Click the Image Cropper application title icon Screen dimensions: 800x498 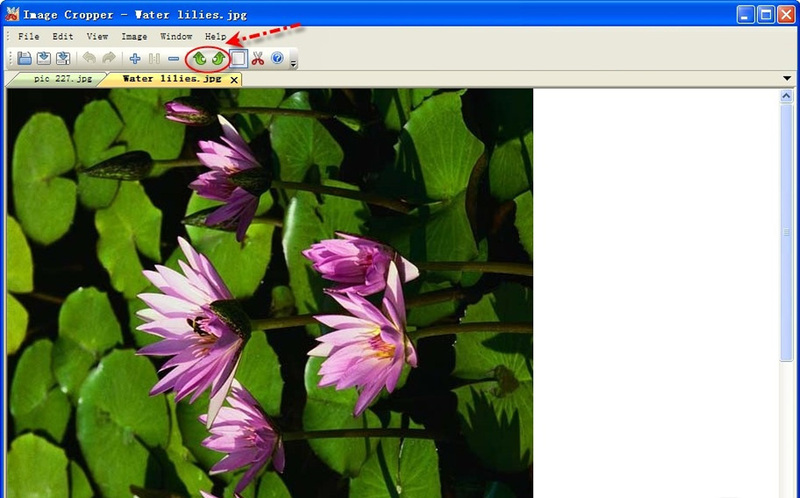point(12,14)
